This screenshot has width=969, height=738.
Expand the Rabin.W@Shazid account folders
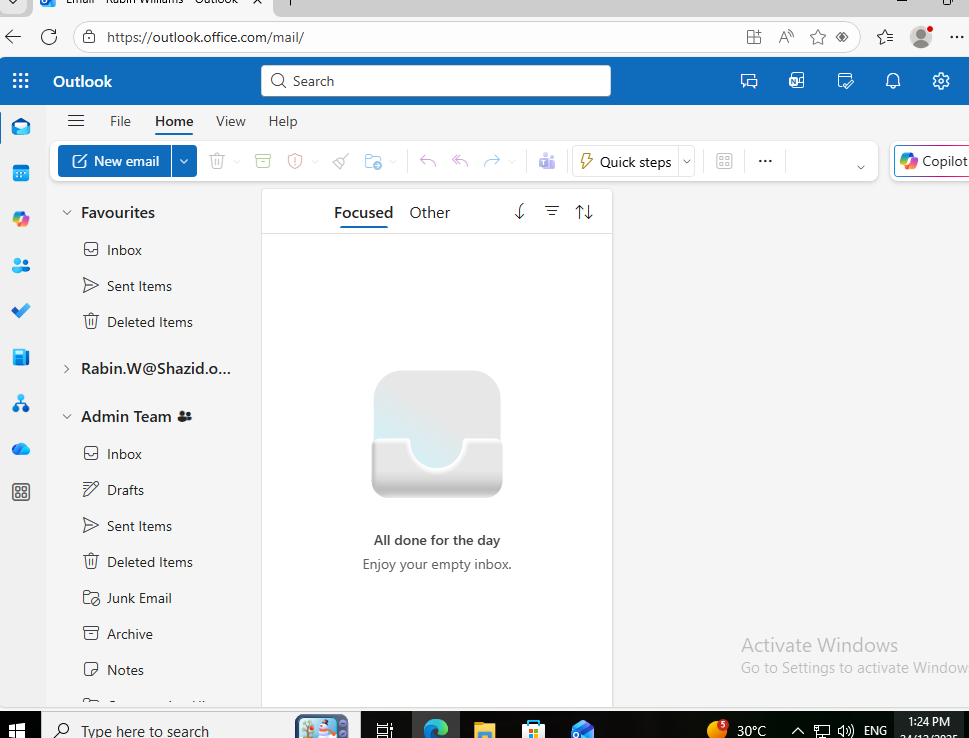[x=67, y=369]
